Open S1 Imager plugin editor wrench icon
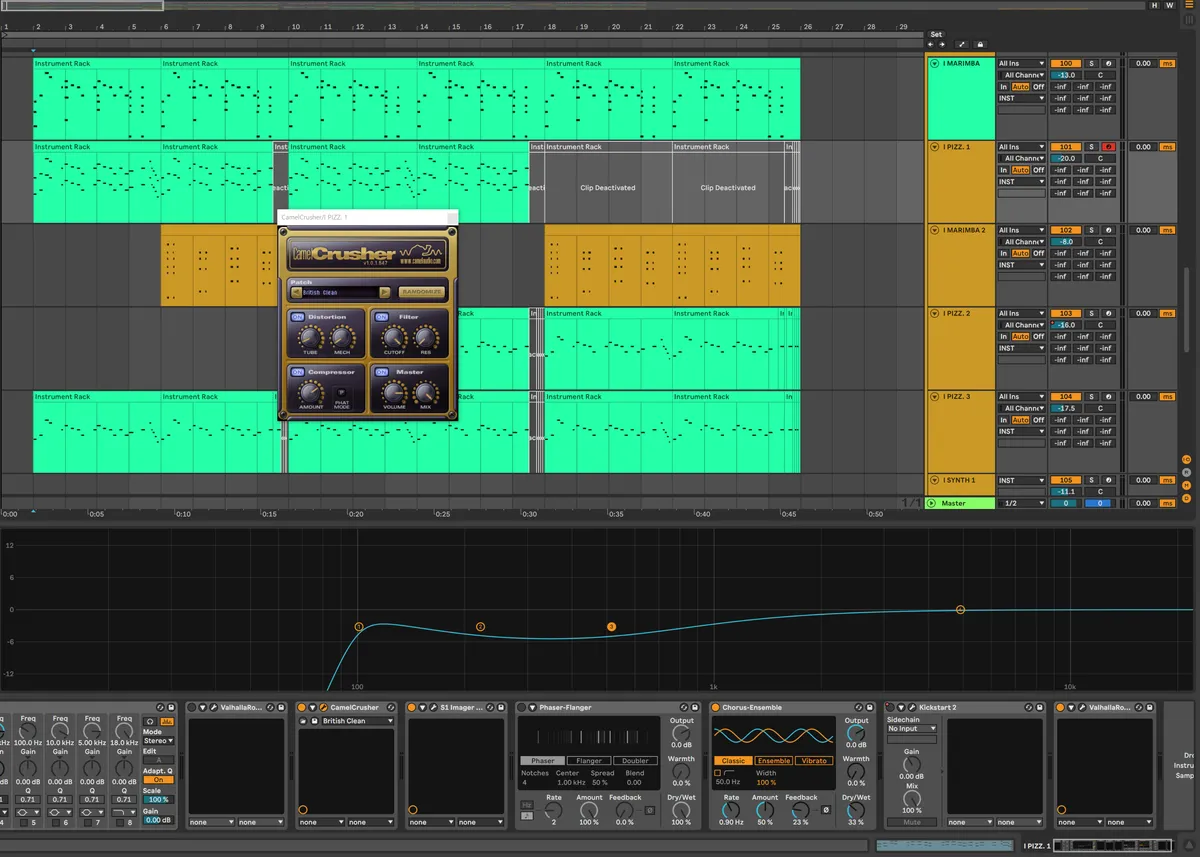This screenshot has height=857, width=1200. tap(434, 708)
